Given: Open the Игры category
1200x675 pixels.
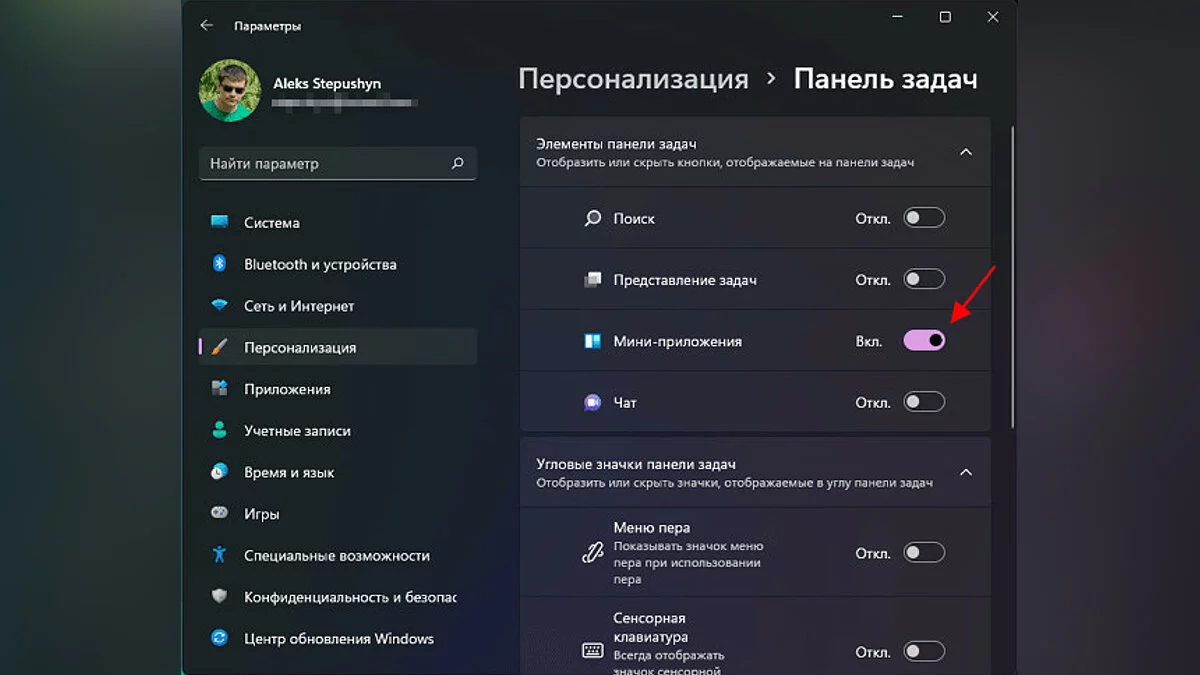Looking at the screenshot, I should pos(338,514).
